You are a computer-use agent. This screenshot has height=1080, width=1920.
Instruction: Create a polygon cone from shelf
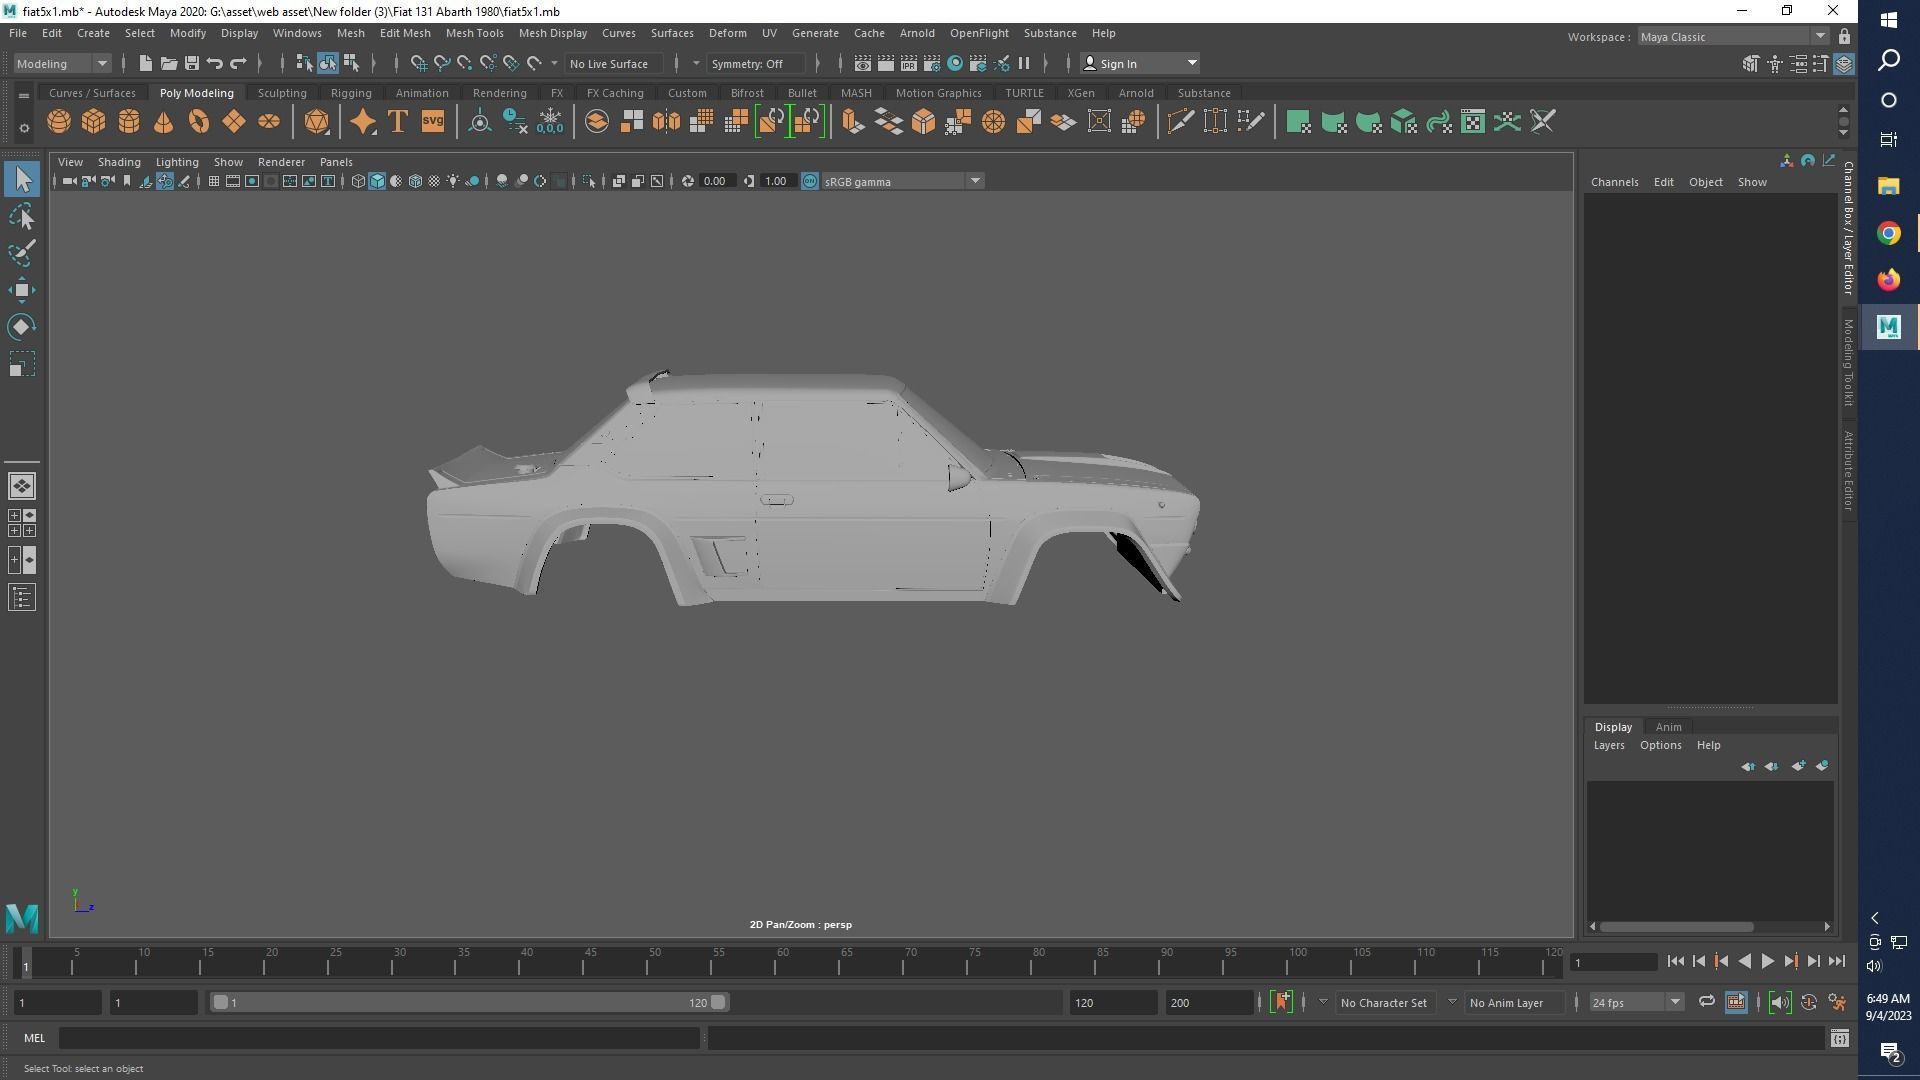tap(164, 122)
